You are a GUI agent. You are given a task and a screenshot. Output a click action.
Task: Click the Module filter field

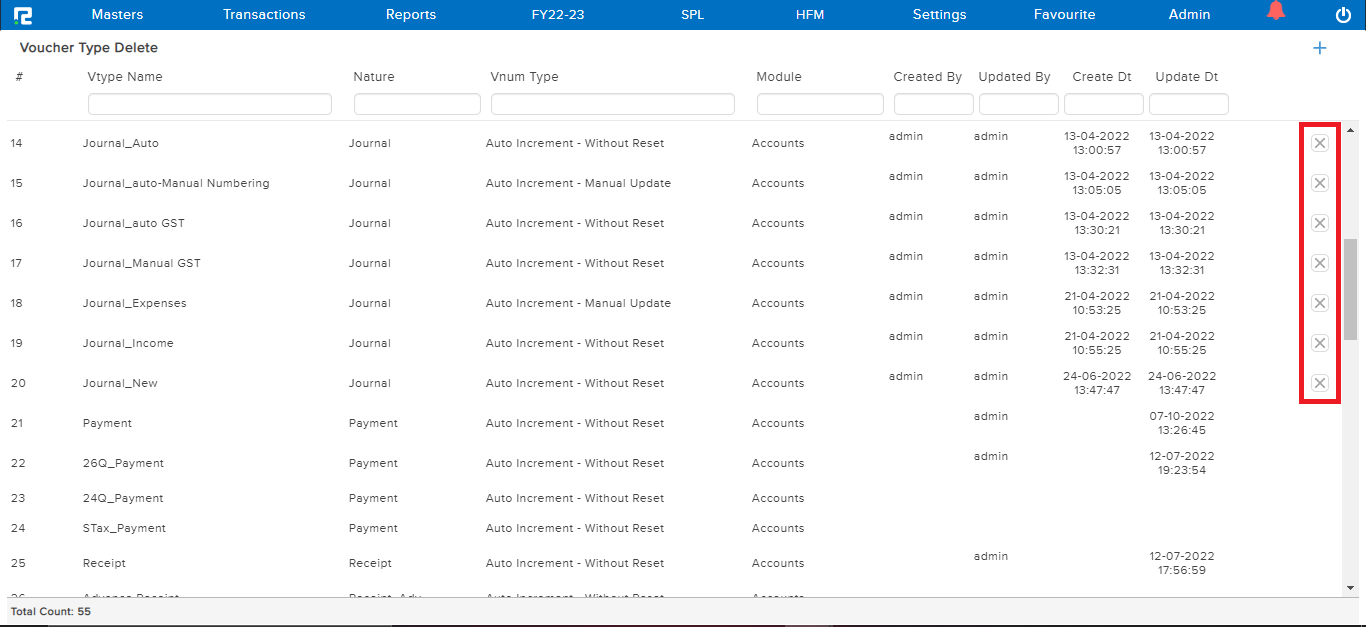coord(819,103)
